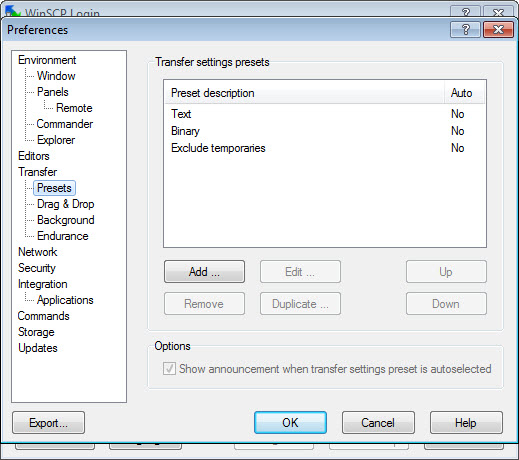Confirm preferences with the OK button

coord(290,423)
